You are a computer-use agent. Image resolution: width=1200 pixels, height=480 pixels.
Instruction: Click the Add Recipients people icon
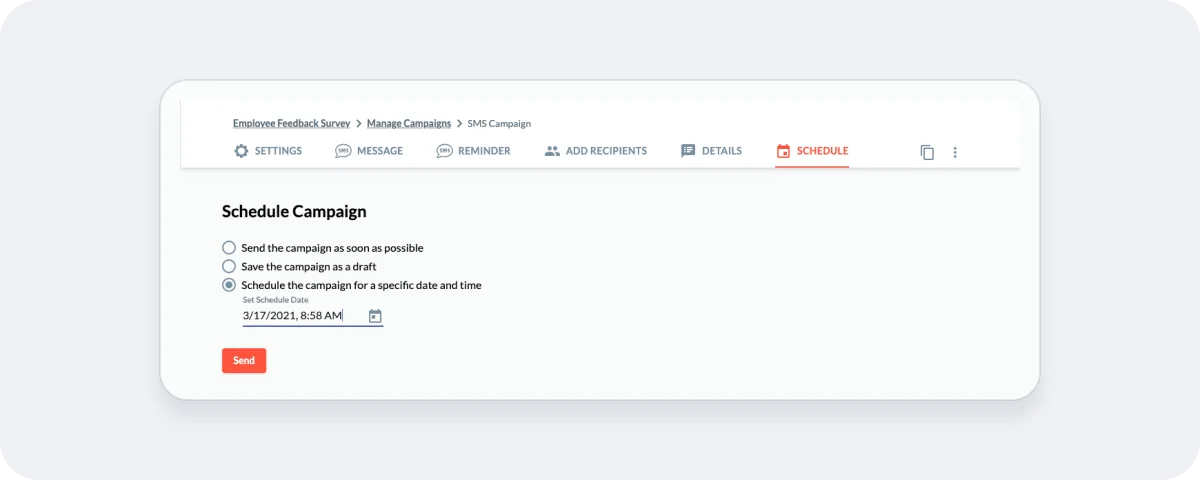552,151
